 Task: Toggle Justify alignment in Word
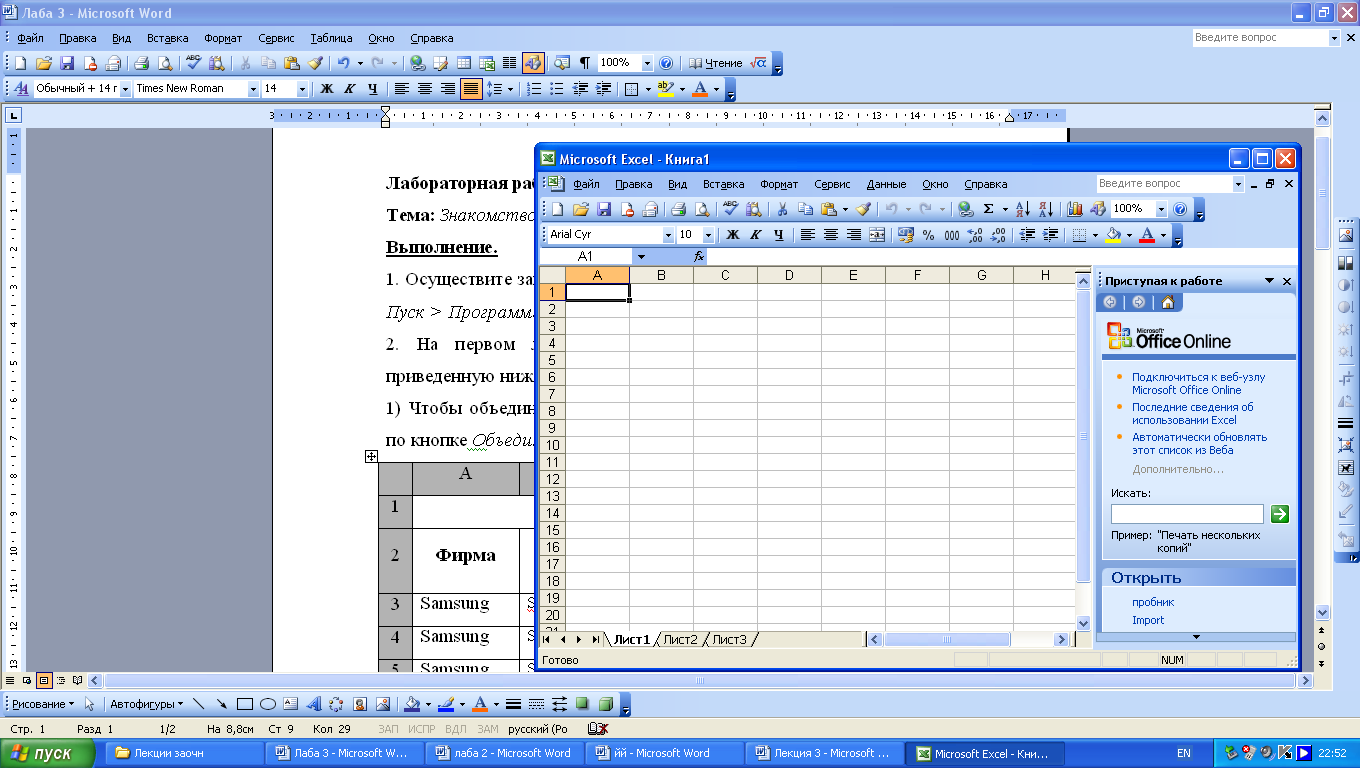point(471,89)
